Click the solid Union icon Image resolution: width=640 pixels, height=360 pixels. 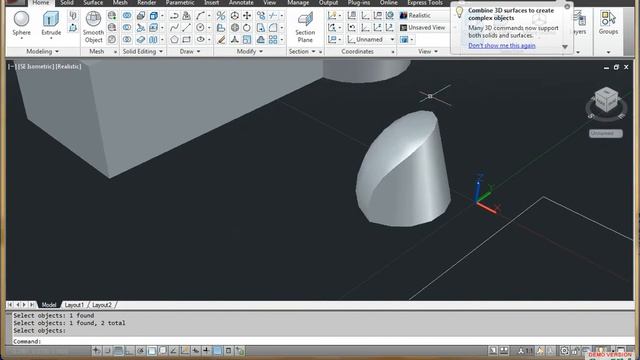point(127,16)
